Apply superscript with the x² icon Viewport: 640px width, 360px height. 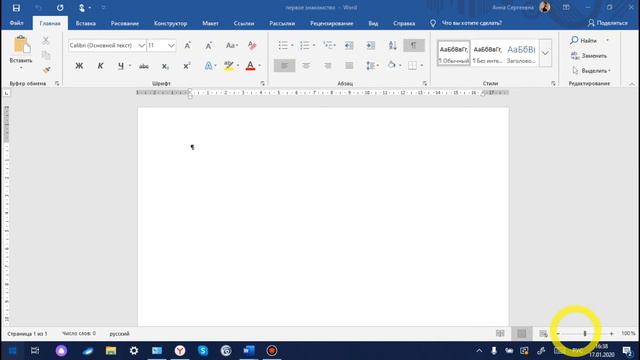[187, 66]
